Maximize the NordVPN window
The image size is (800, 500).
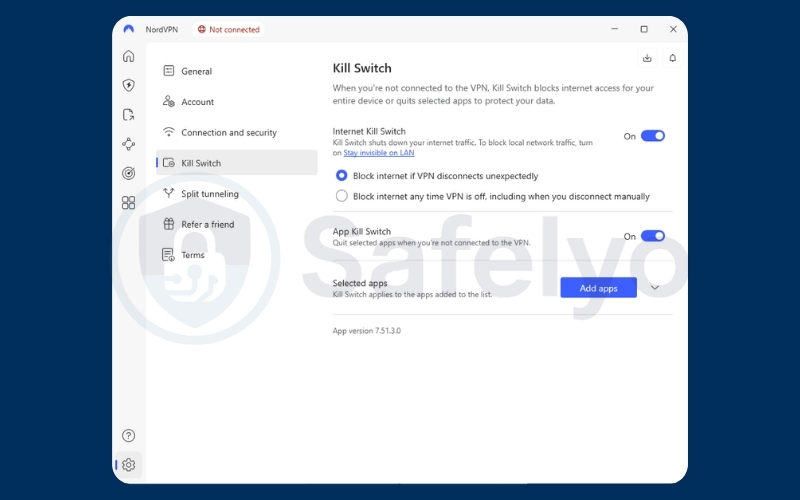coord(644,29)
